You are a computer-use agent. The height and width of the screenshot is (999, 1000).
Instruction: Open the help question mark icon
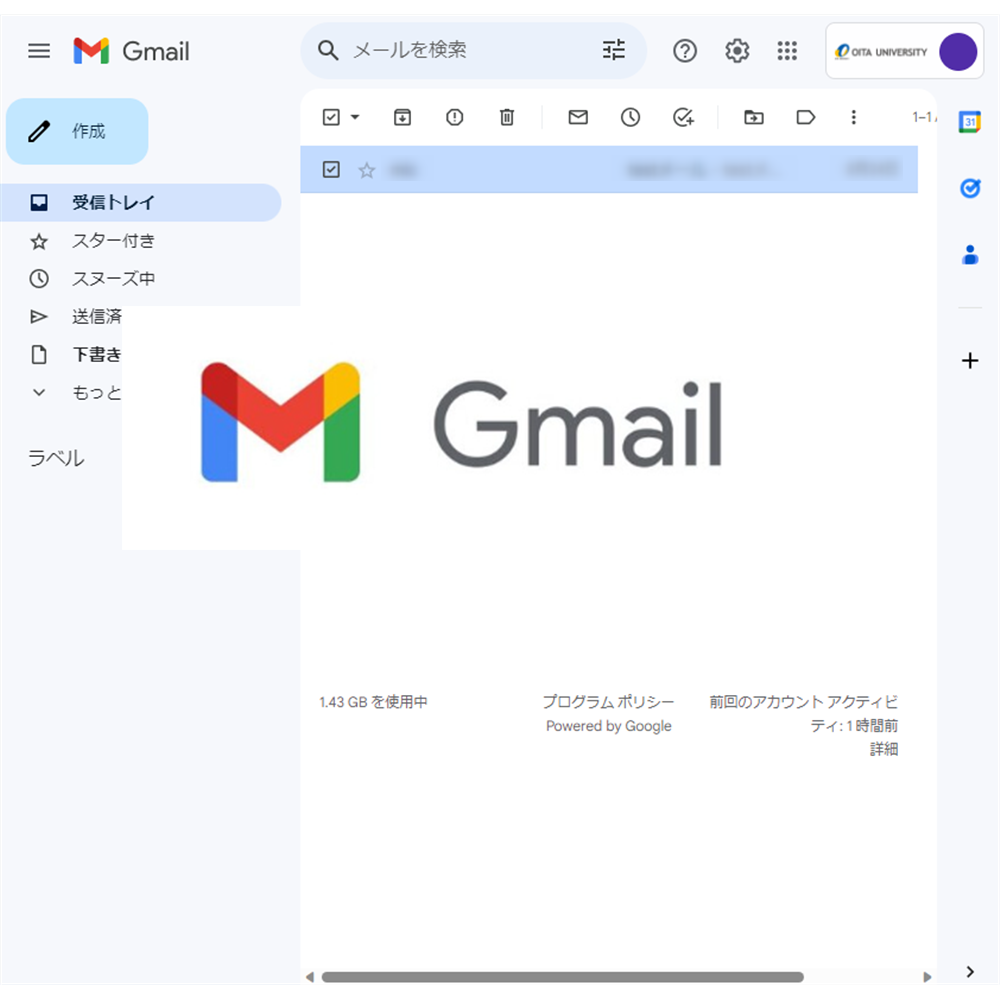tap(684, 50)
